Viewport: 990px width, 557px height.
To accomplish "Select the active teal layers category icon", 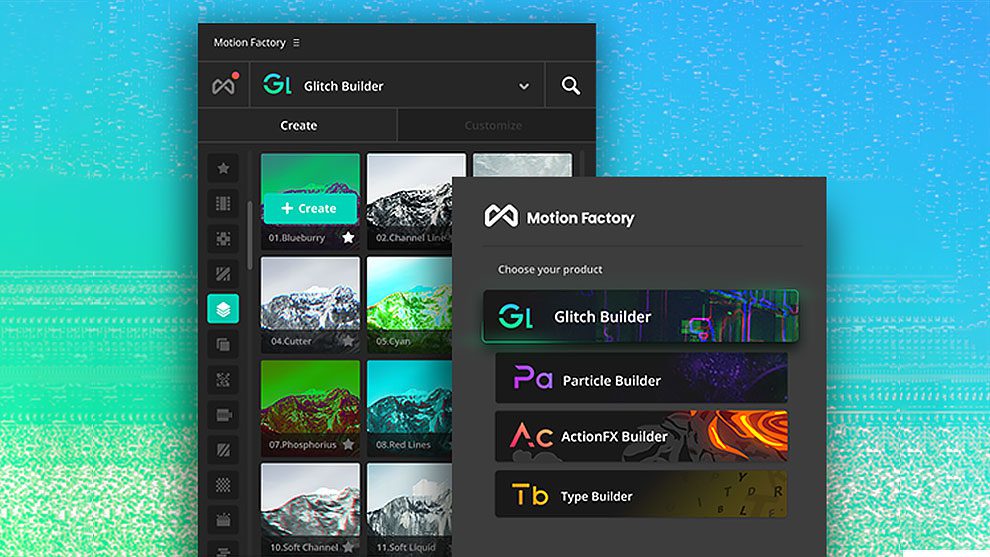I will point(223,309).
